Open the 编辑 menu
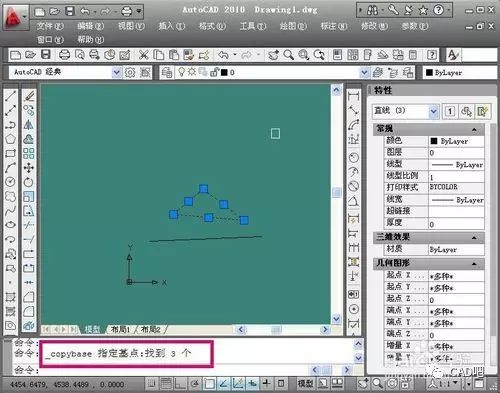This screenshot has width=500, height=393. pyautogui.click(x=90, y=26)
